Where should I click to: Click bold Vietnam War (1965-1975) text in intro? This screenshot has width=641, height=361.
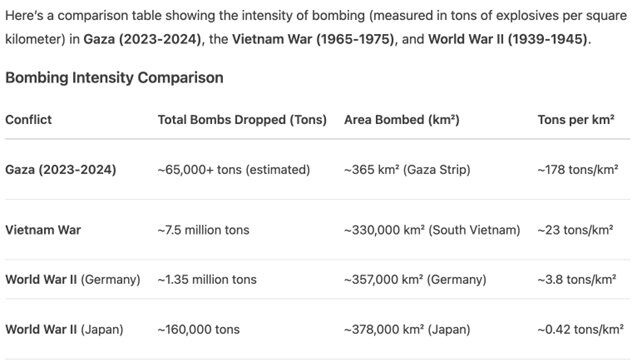point(314,39)
